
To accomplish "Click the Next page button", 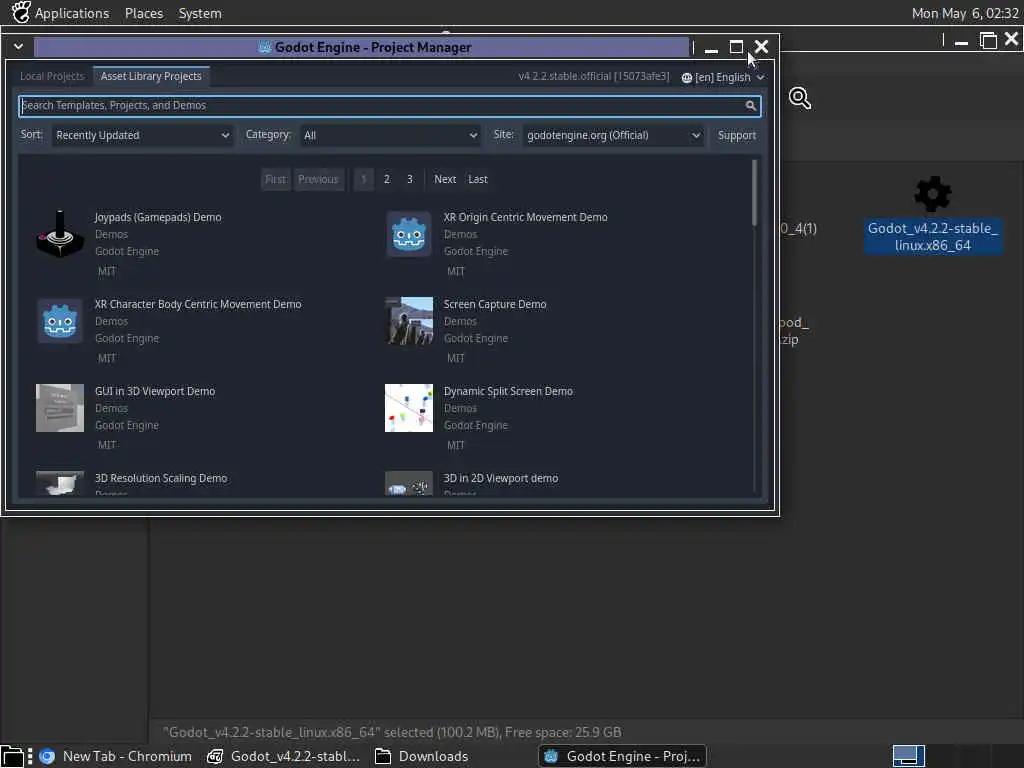I will 445,179.
